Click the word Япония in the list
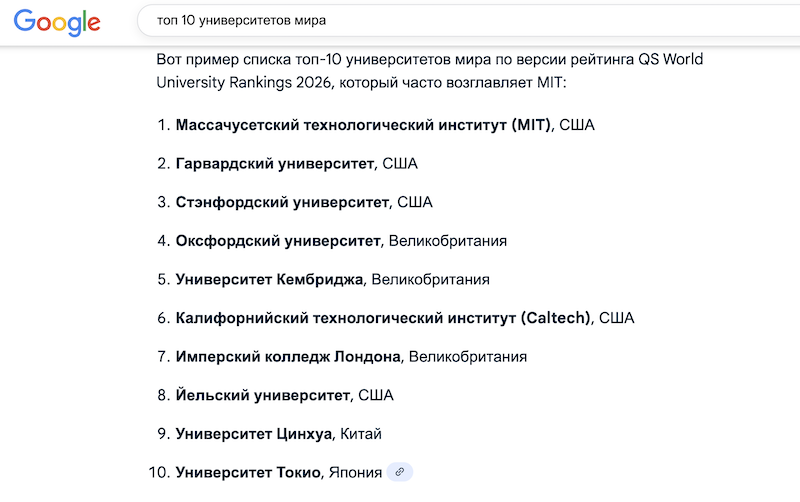Screen dimensions: 800x502 point(355,472)
